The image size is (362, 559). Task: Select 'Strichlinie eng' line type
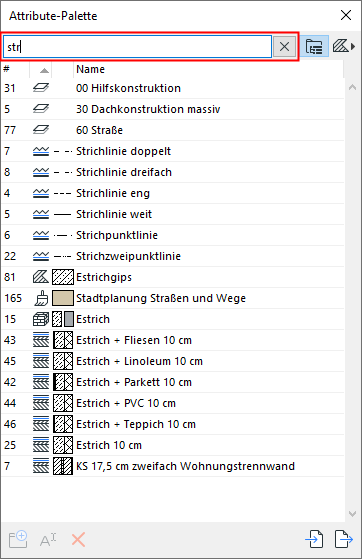[x=113, y=193]
